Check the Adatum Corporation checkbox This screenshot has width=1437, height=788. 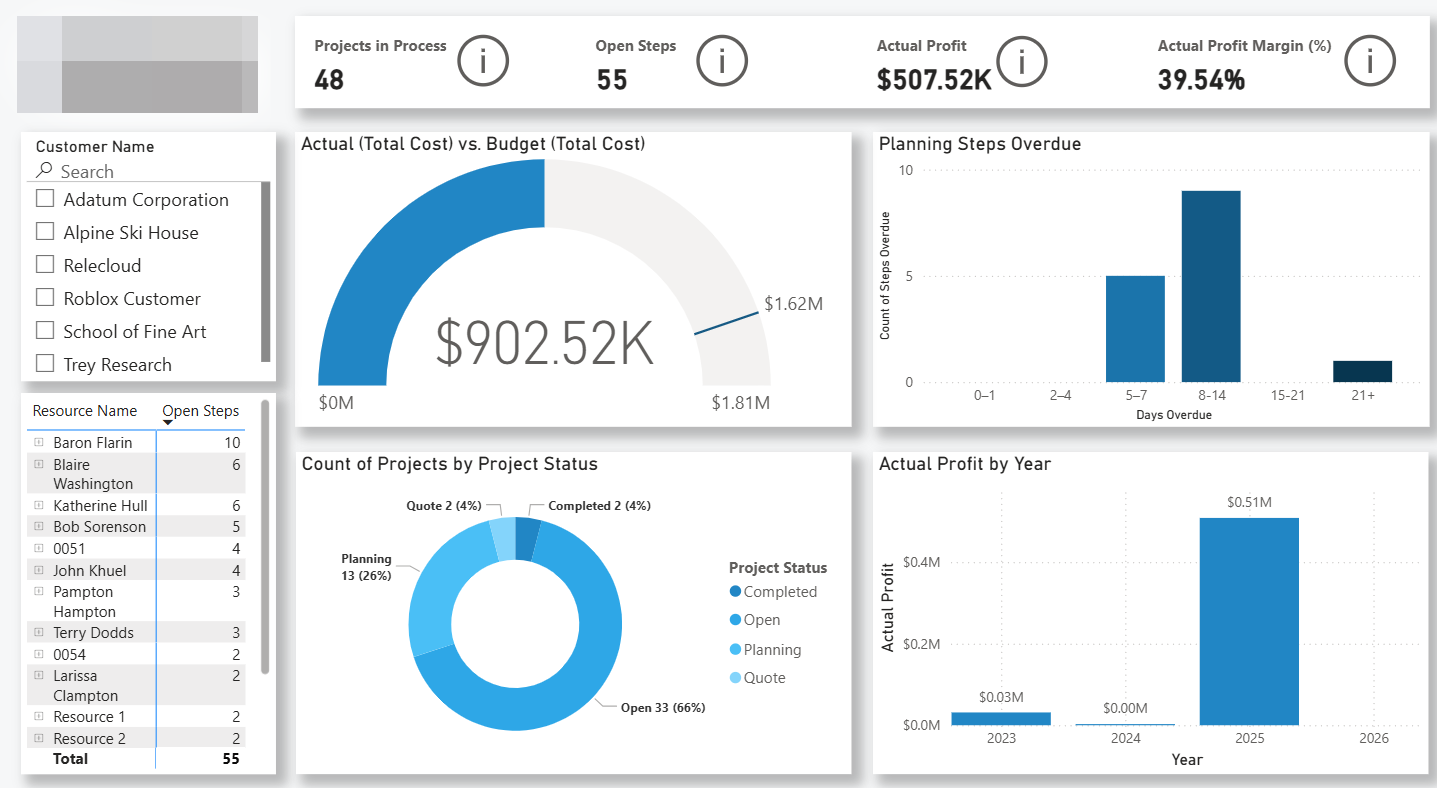point(45,199)
